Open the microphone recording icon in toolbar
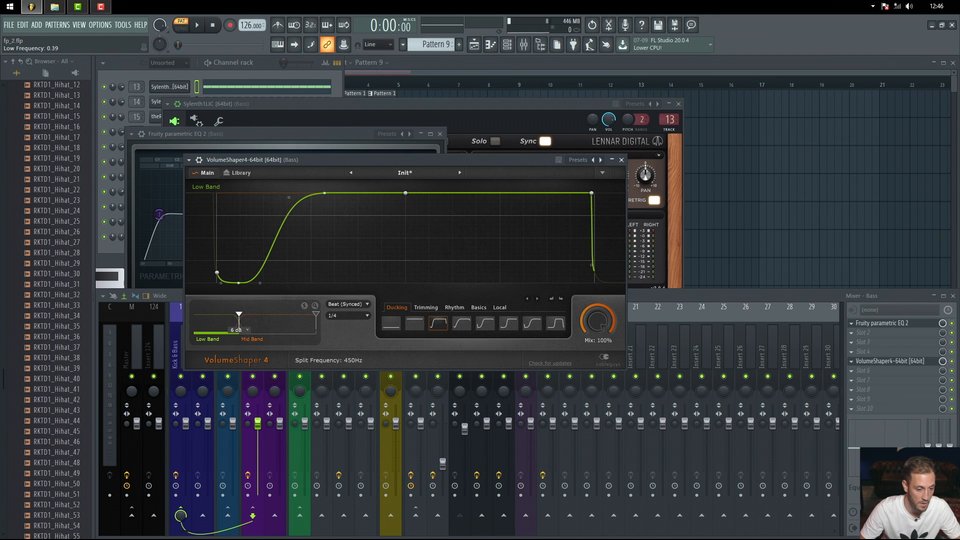The image size is (960, 540). 624,25
